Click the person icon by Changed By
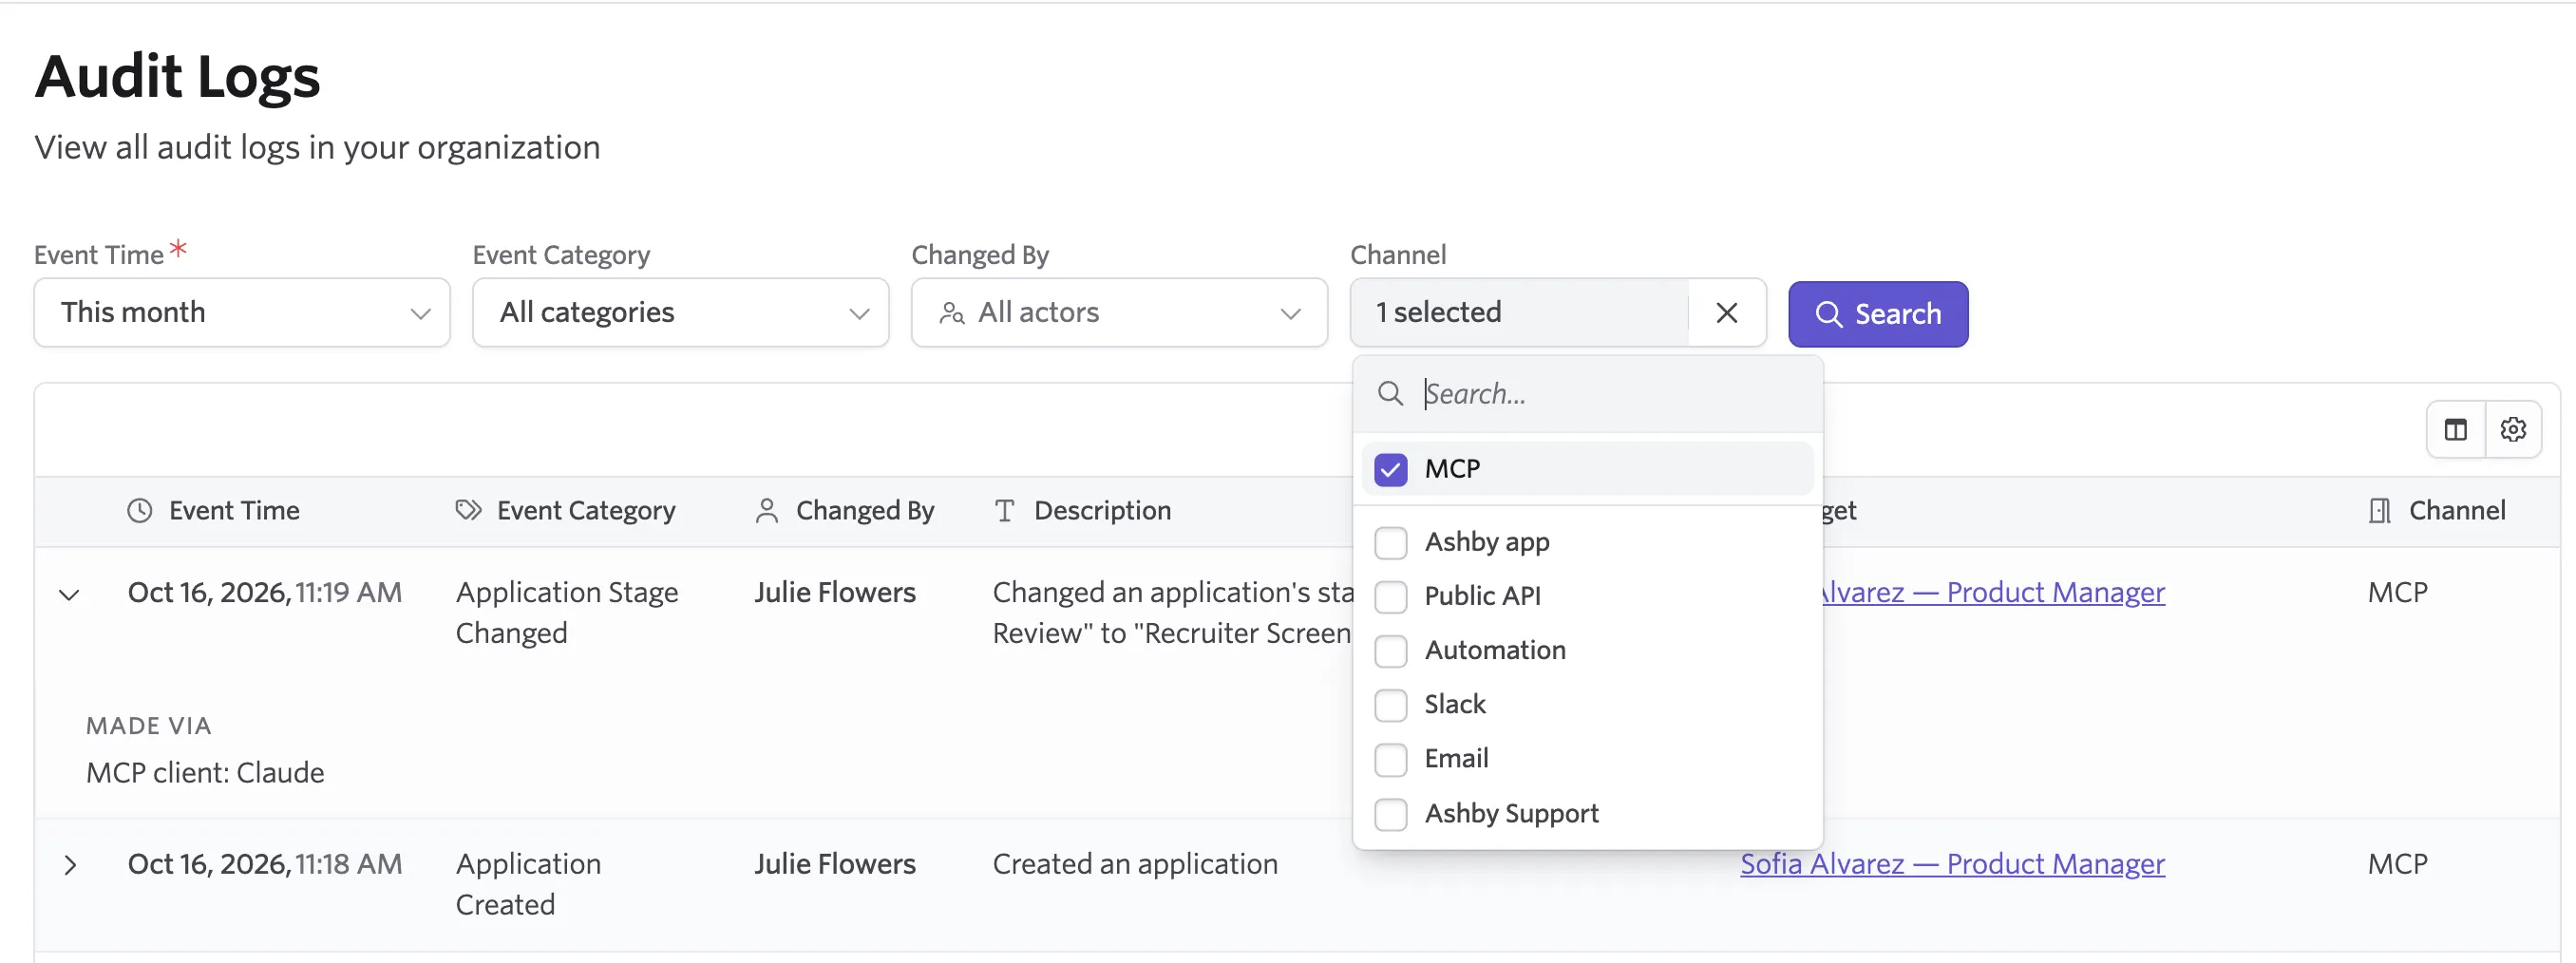 click(x=767, y=511)
